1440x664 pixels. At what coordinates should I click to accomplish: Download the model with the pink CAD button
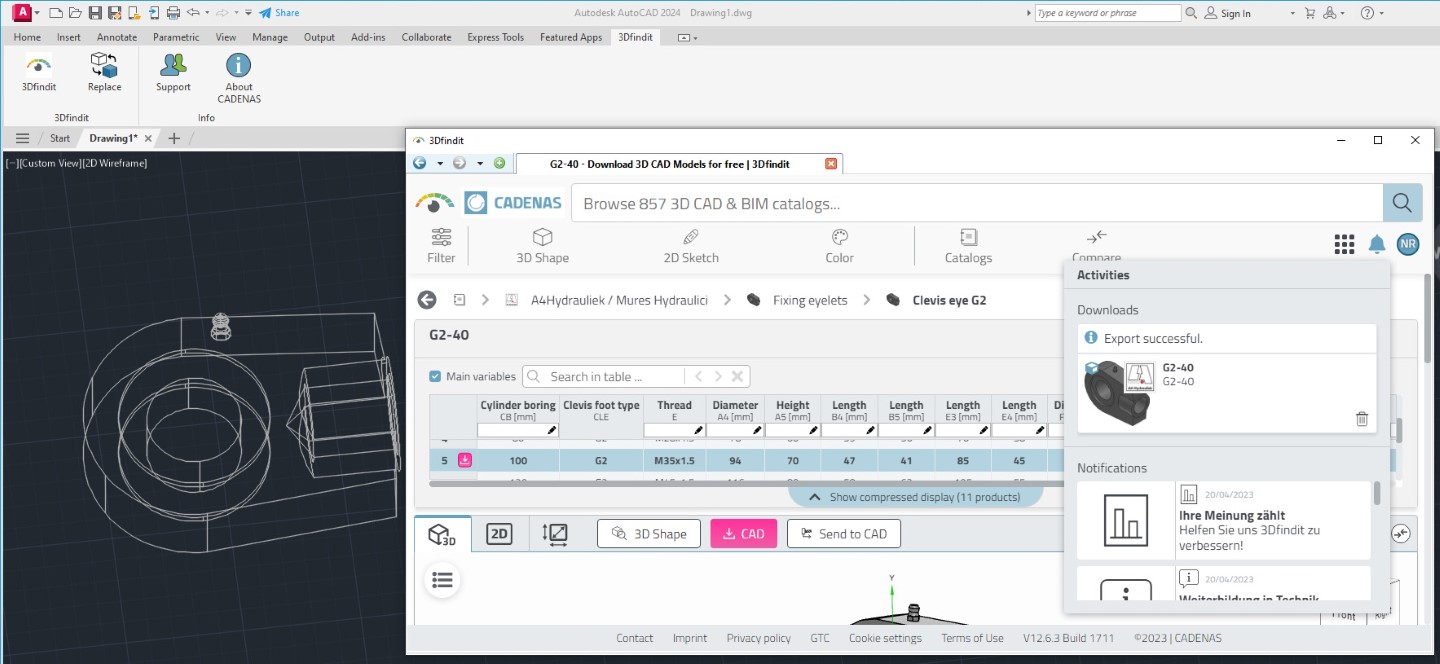pos(743,533)
